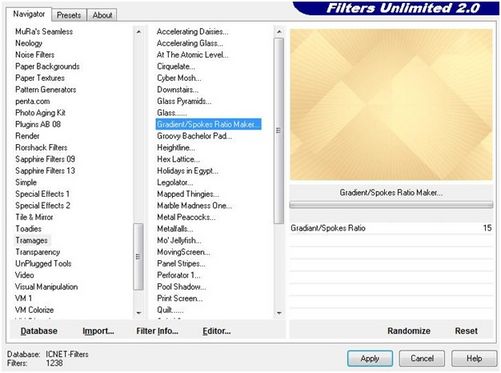Randomize the filter settings

pyautogui.click(x=409, y=331)
